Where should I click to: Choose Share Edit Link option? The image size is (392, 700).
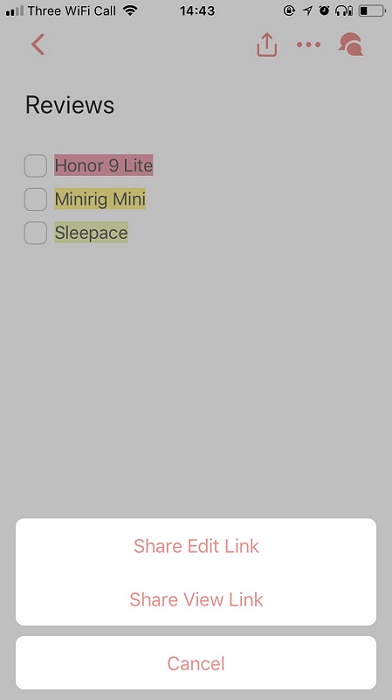[x=196, y=546]
